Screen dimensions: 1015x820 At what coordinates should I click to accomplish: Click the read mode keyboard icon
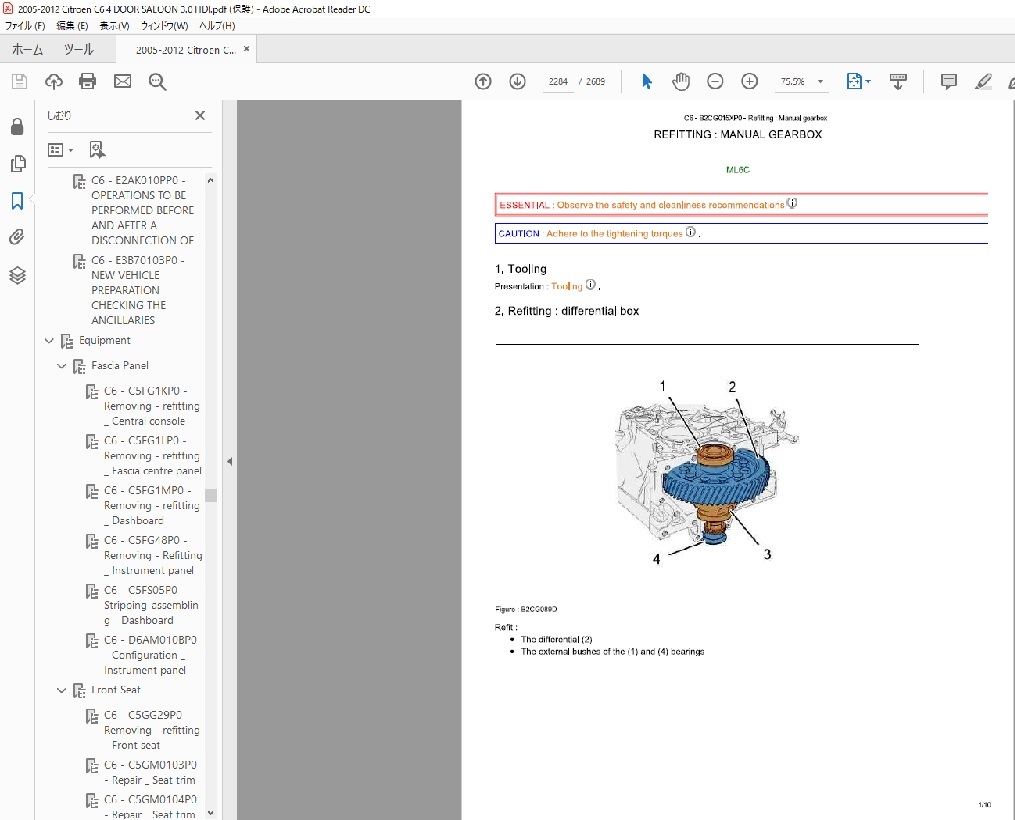(x=898, y=81)
